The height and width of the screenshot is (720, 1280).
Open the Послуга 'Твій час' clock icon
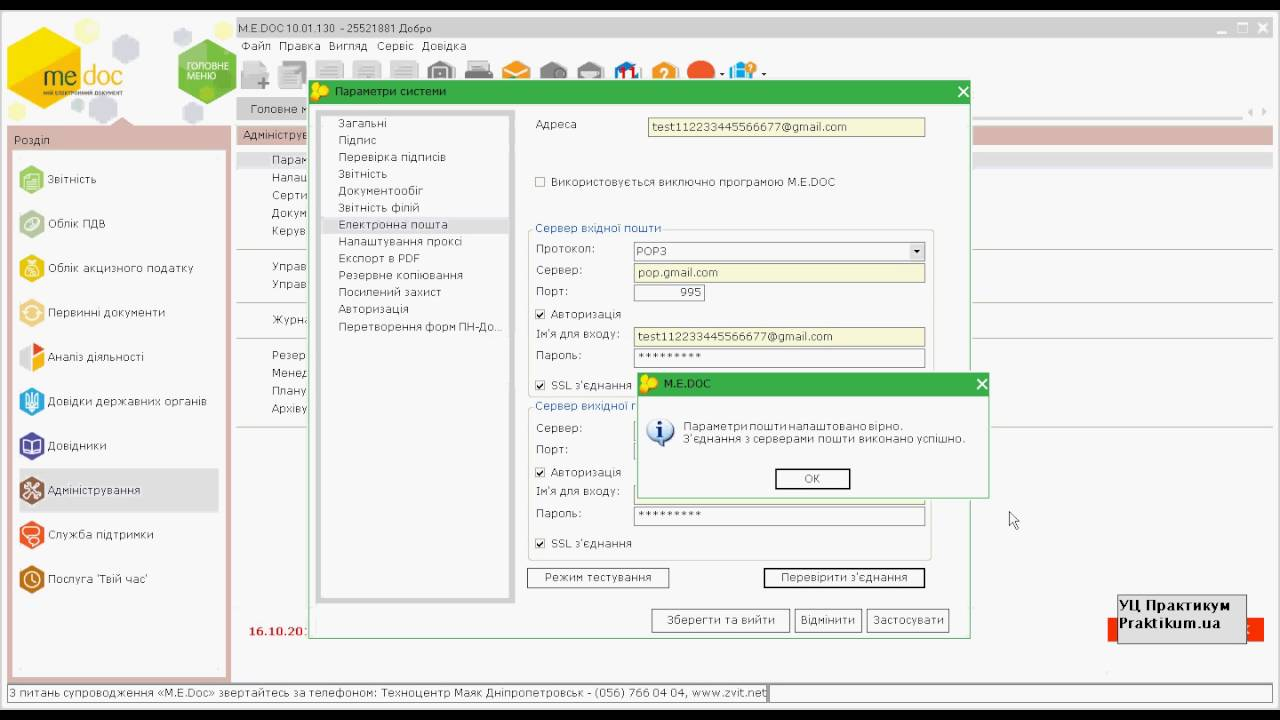coord(32,579)
